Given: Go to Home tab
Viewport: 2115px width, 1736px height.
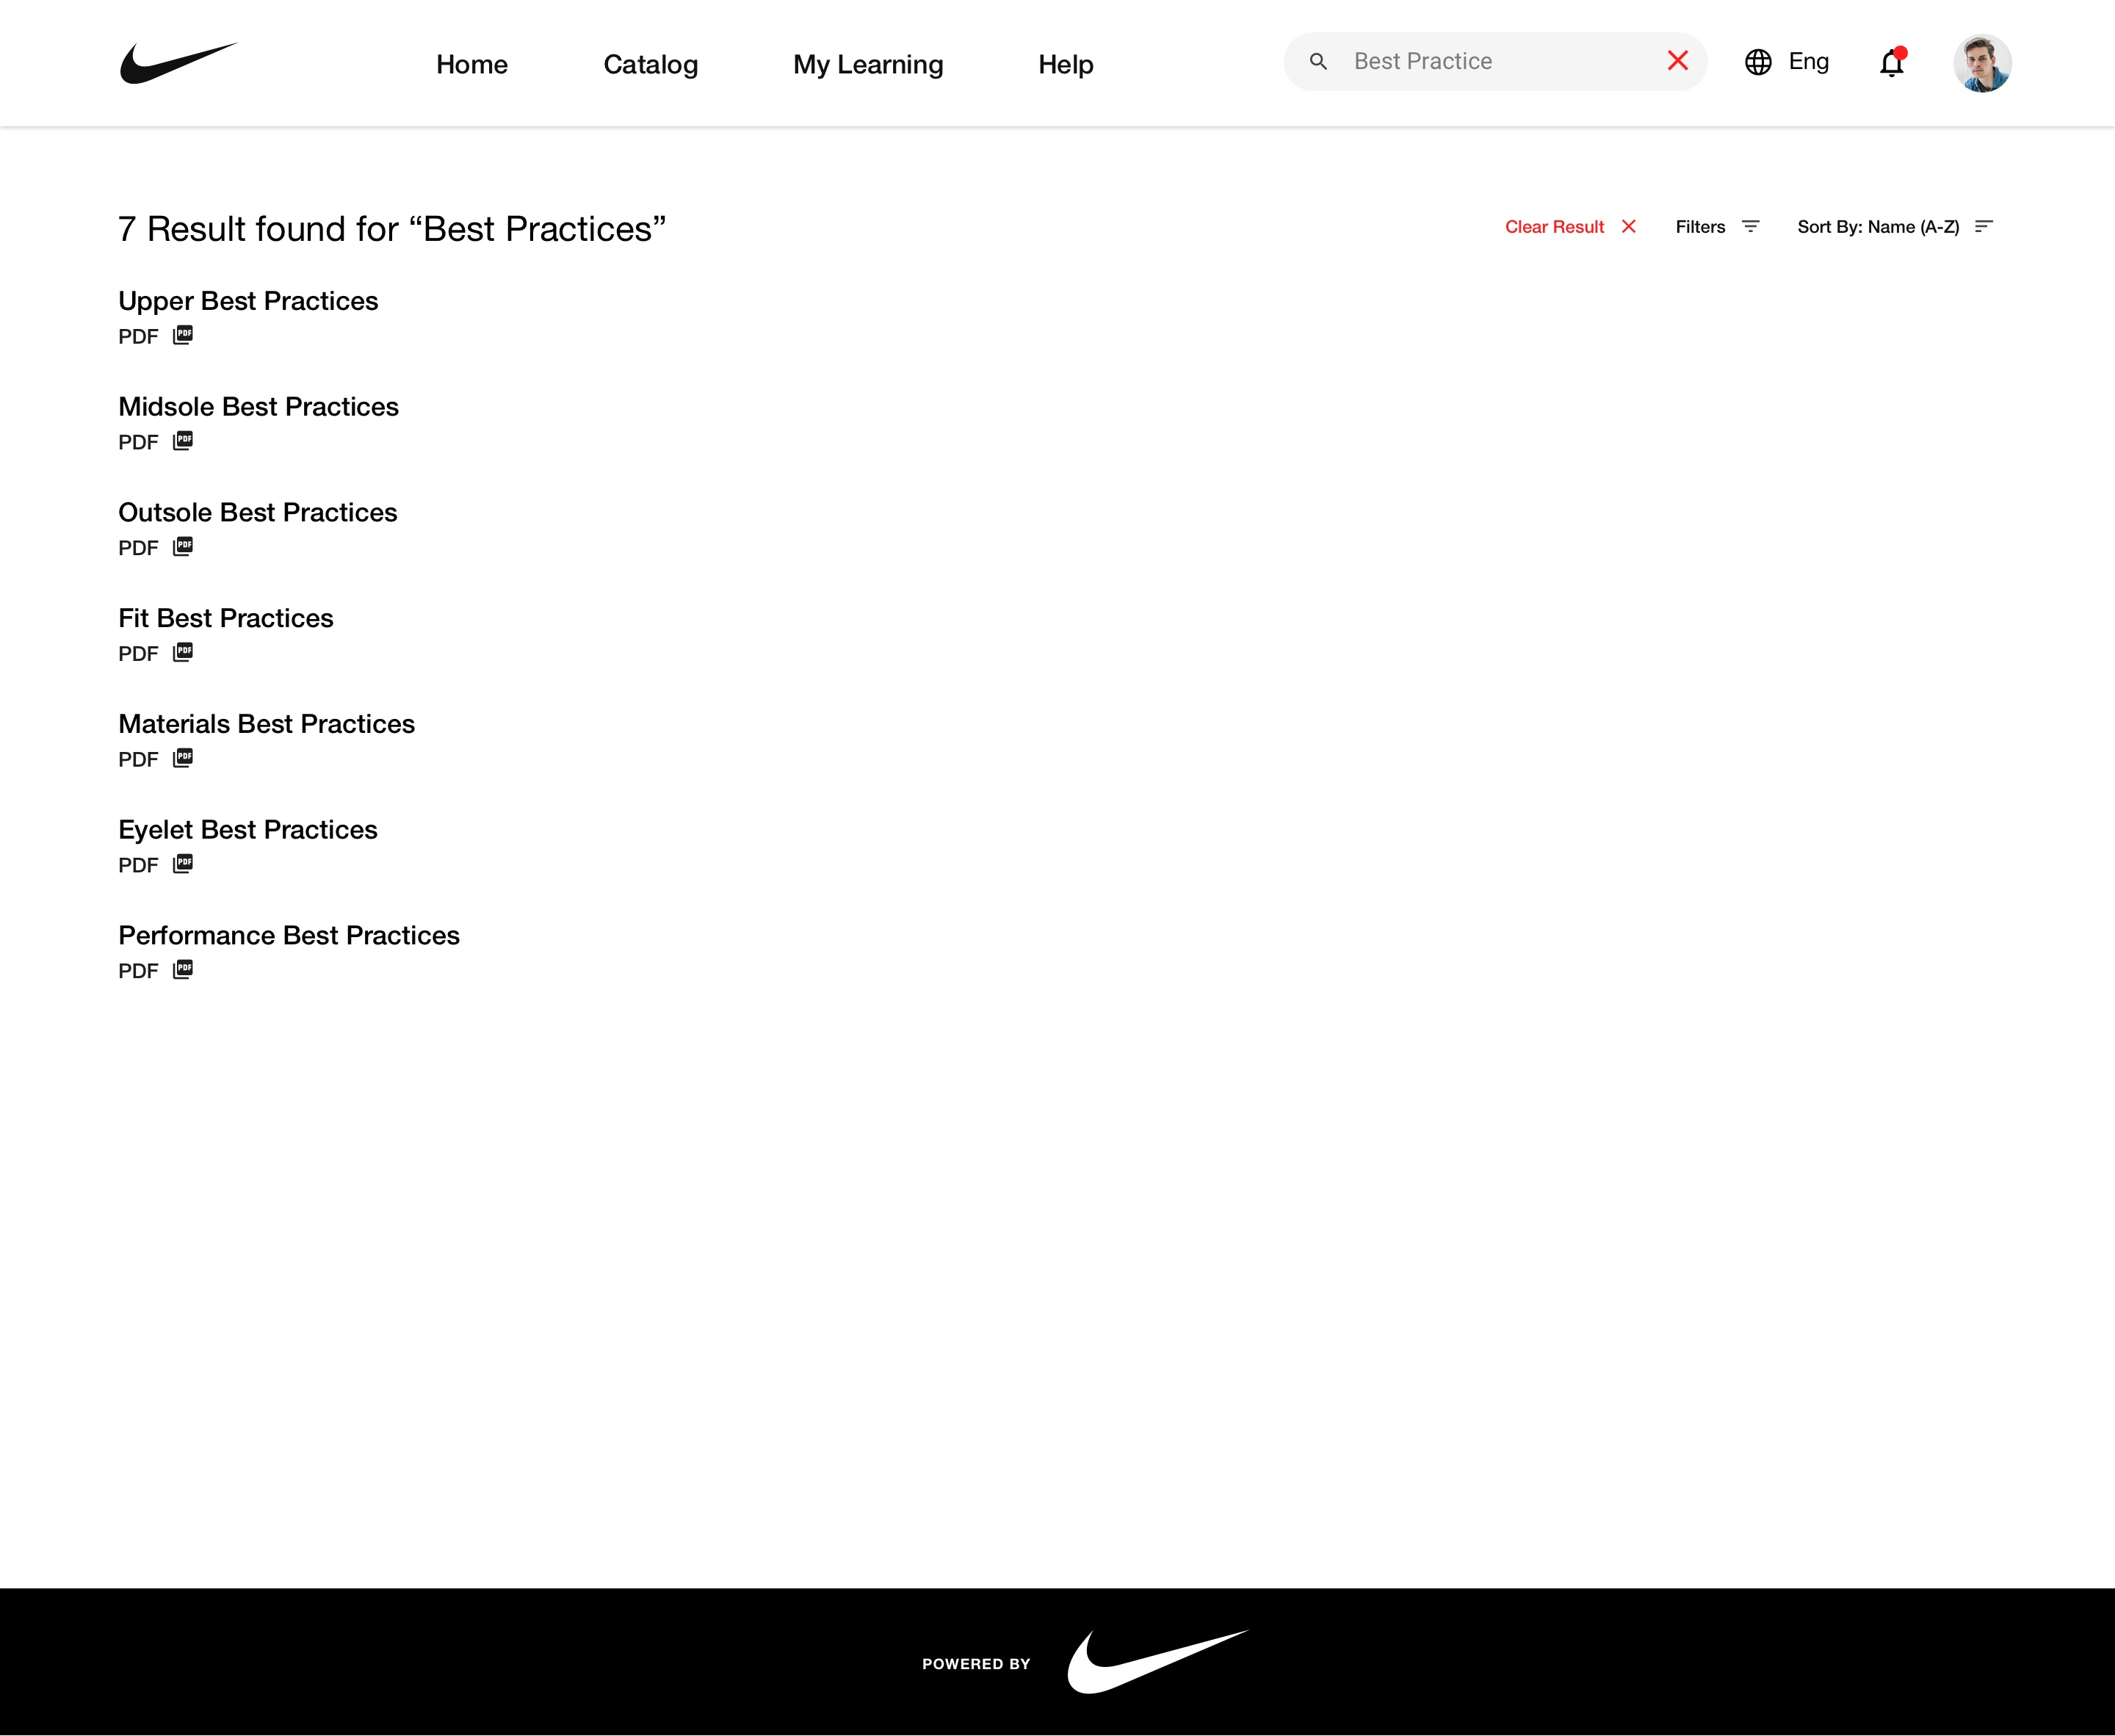Looking at the screenshot, I should coord(472,64).
